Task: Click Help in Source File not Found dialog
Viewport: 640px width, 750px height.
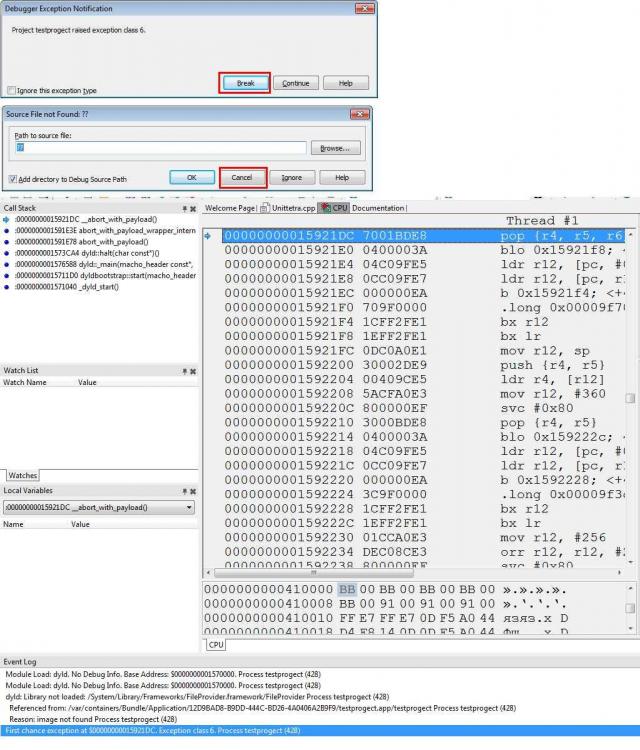Action: tap(342, 177)
